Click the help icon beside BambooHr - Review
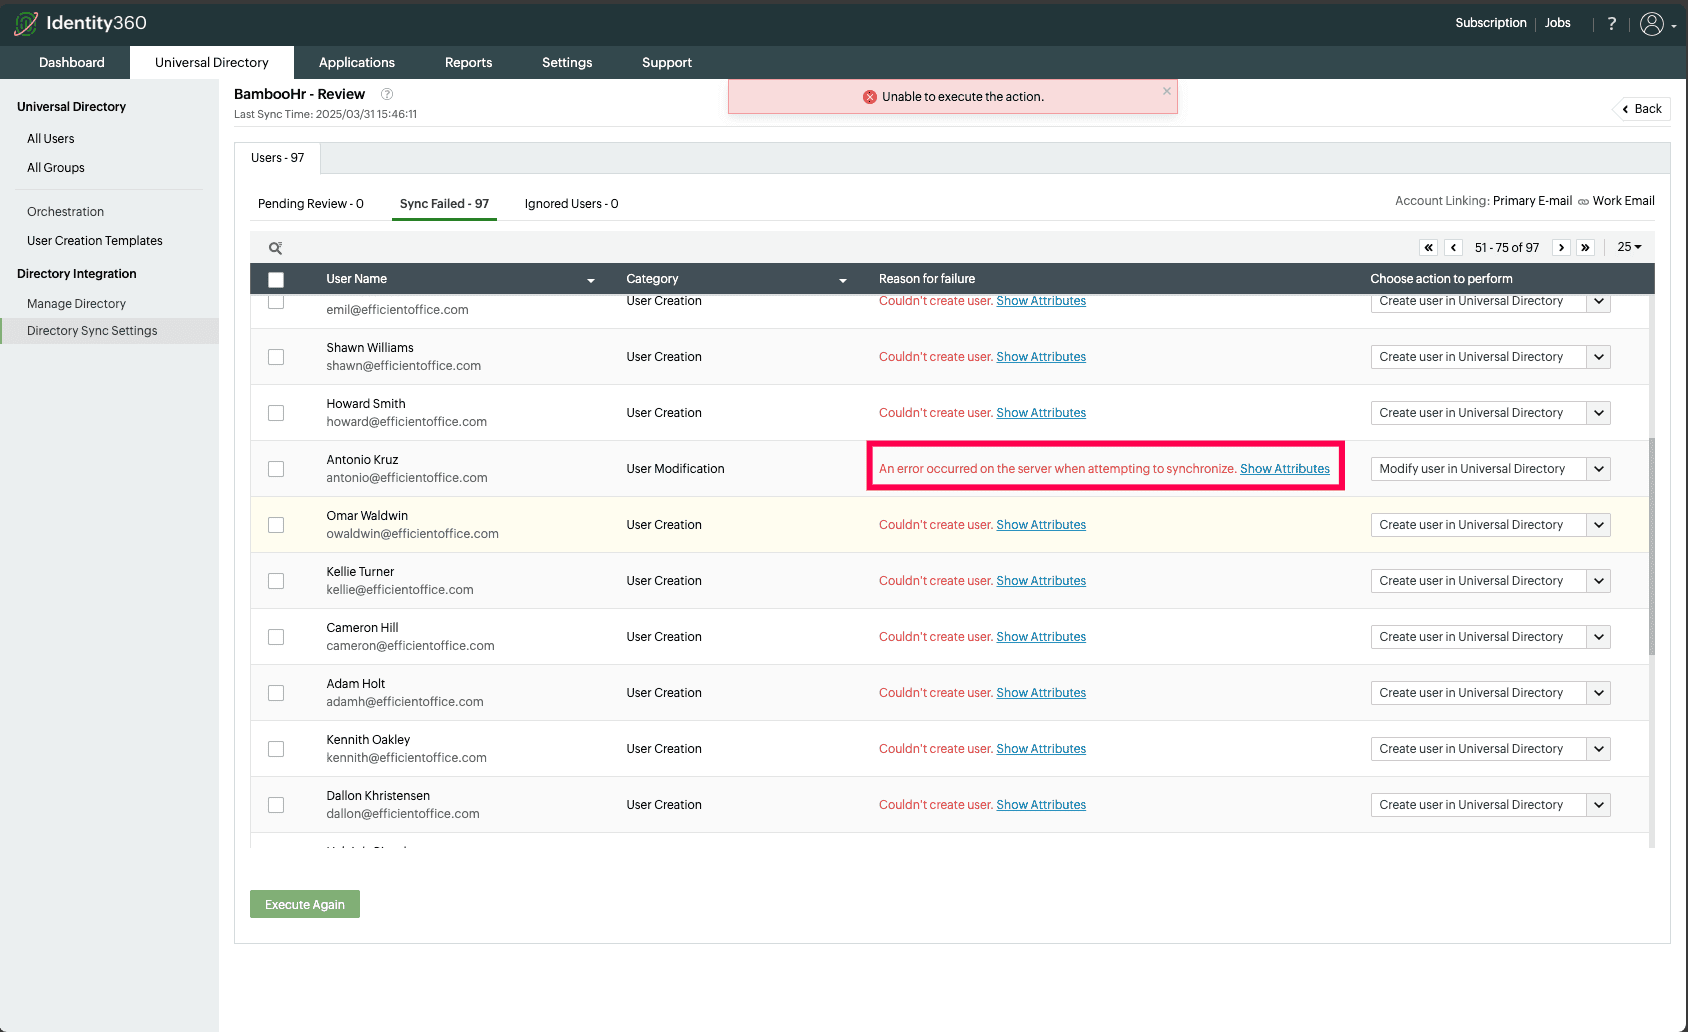 (x=387, y=94)
